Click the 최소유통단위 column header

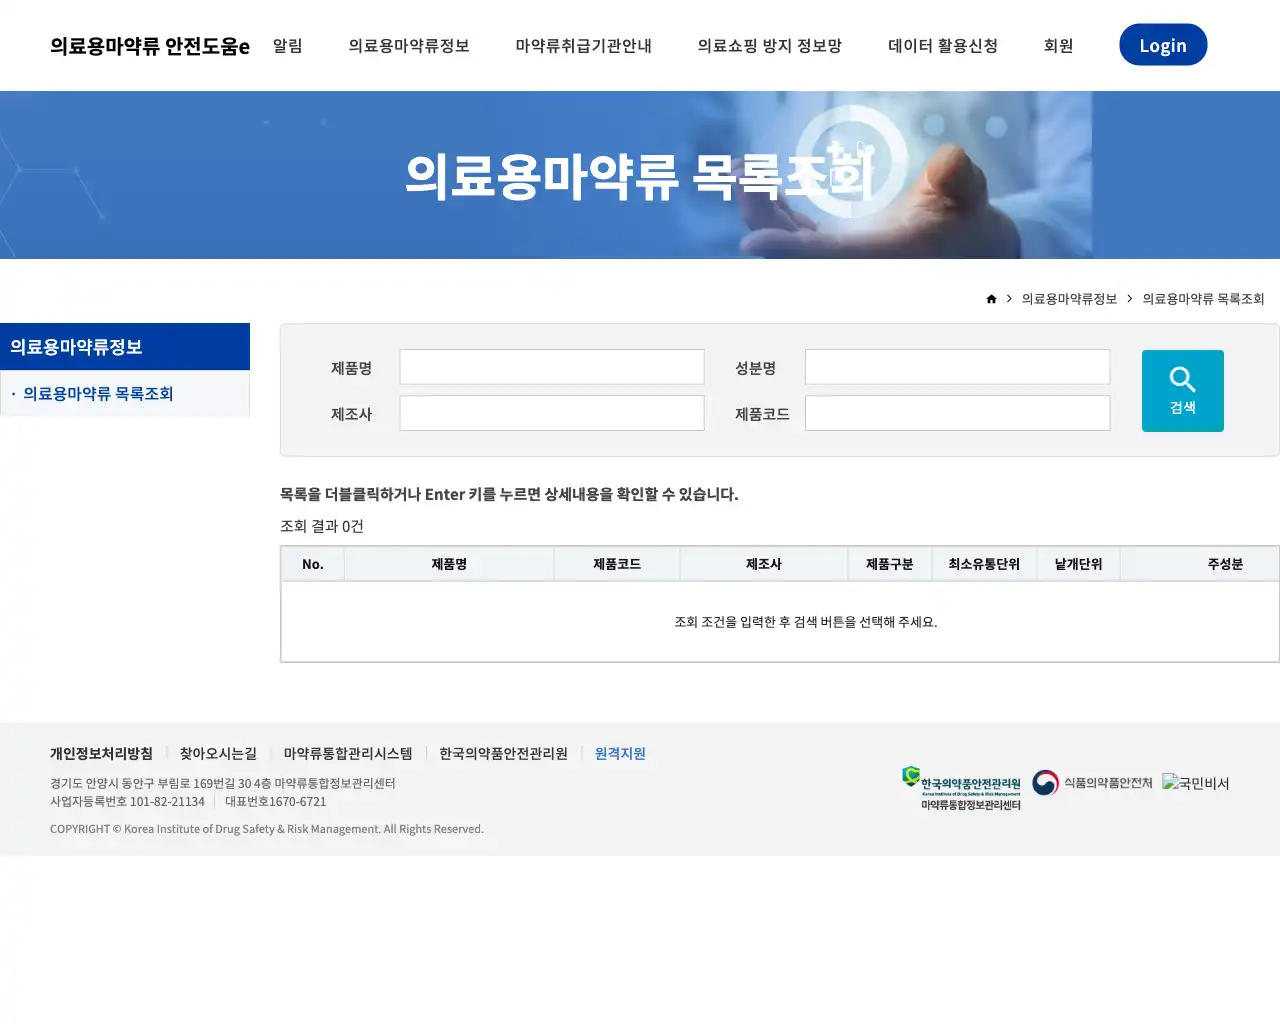click(x=984, y=564)
